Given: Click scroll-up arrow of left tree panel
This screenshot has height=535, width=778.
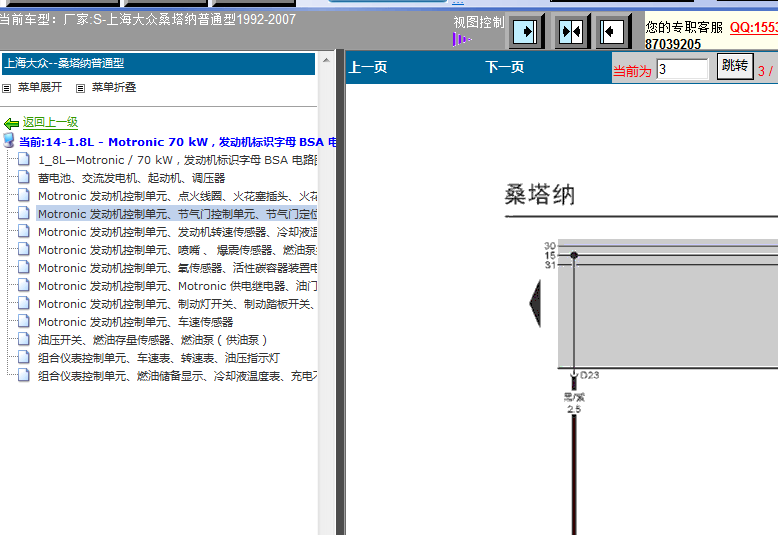Looking at the screenshot, I should [x=326, y=60].
